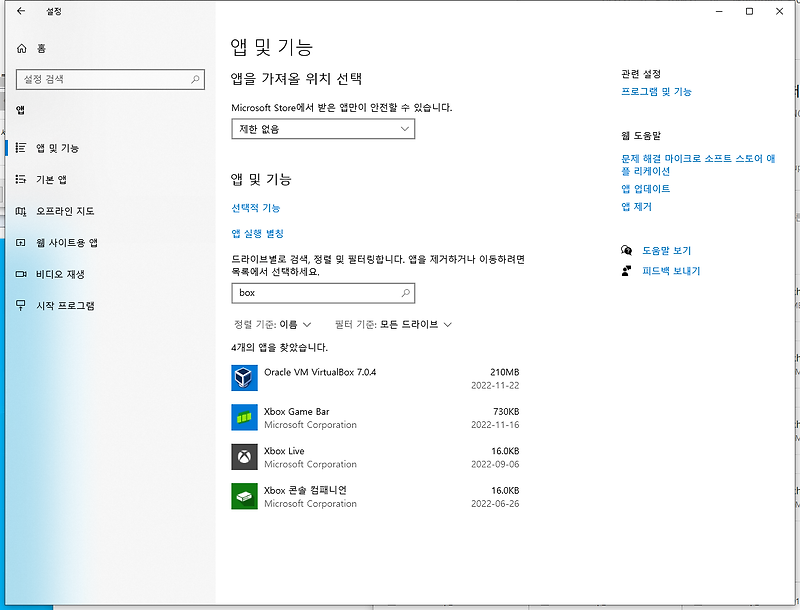Open the 정렬 기준: 이름 sort dropdown
800x610 pixels.
tap(272, 324)
